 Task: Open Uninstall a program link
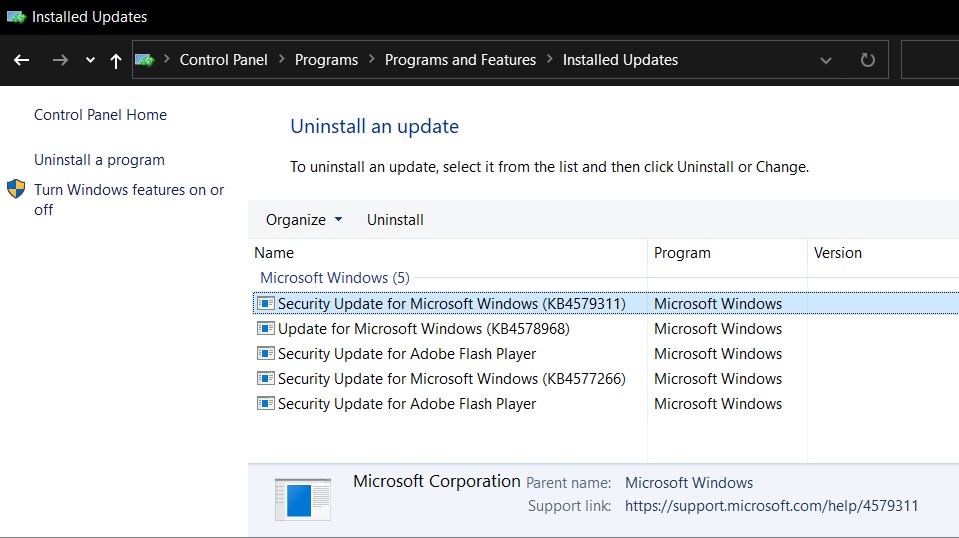point(99,160)
